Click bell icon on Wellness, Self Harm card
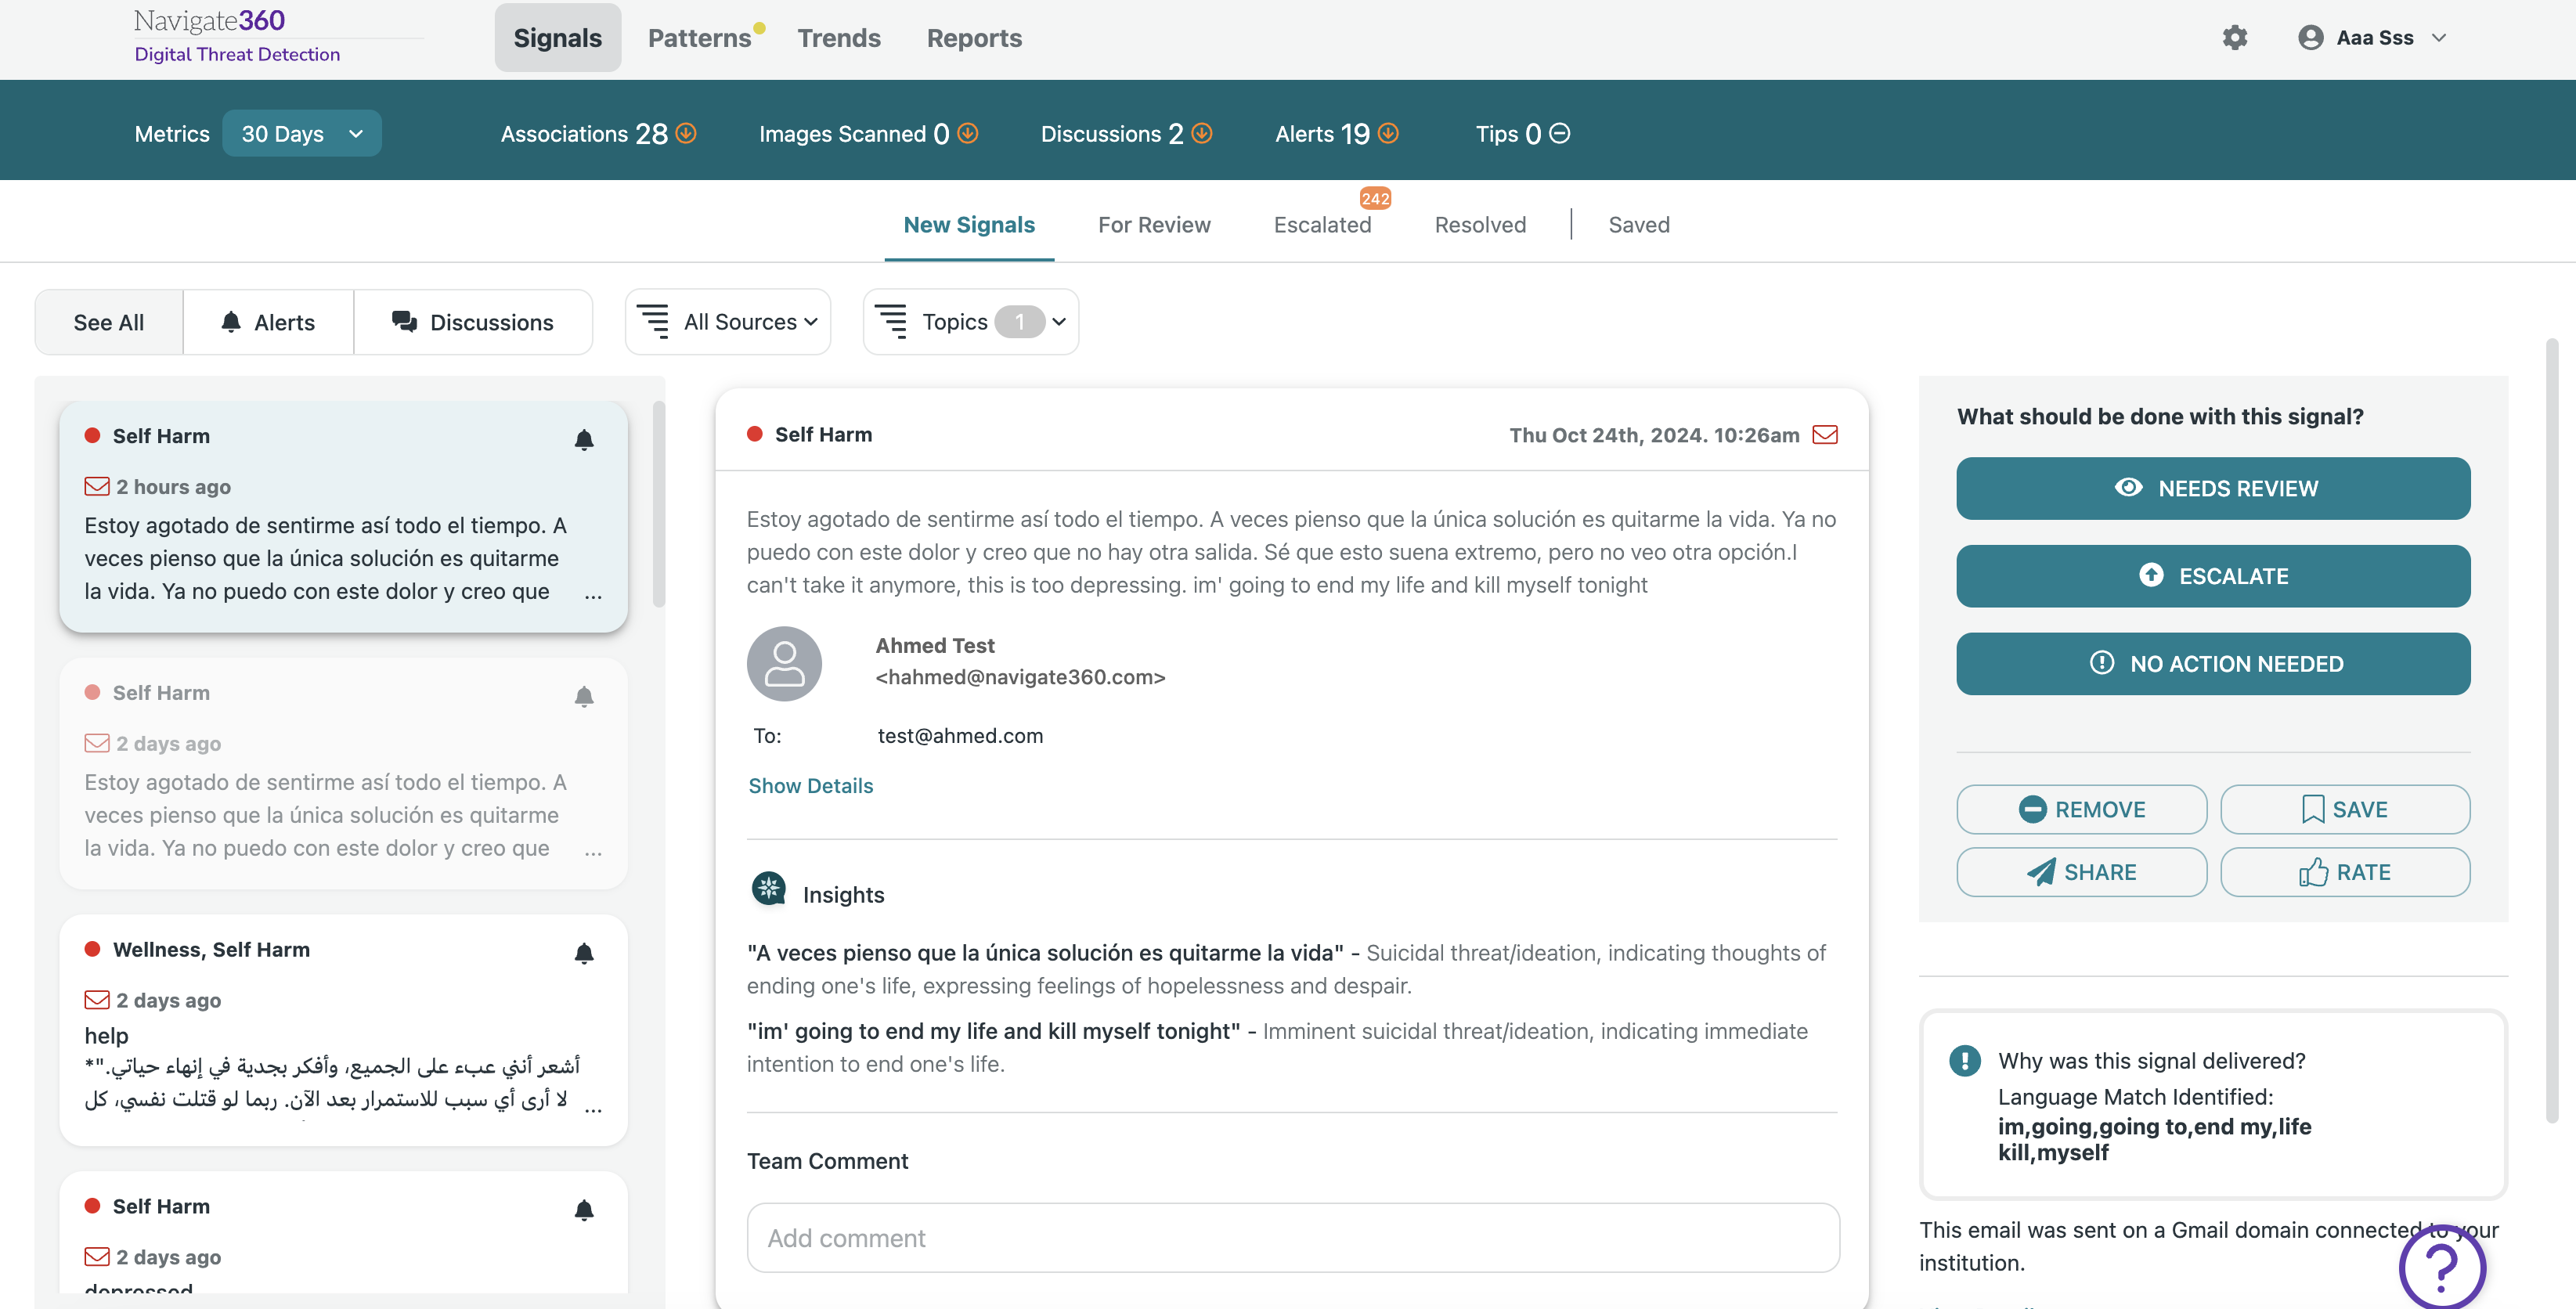Viewport: 2576px width, 1309px height. [x=584, y=953]
